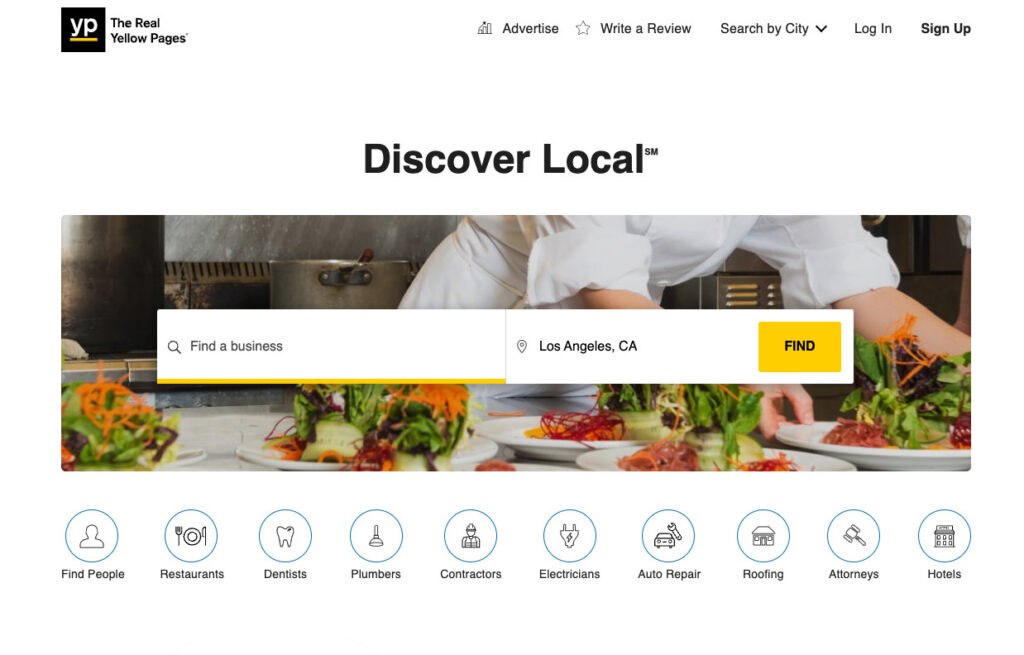1024x655 pixels.
Task: Open the Find People category icon
Action: (x=92, y=535)
